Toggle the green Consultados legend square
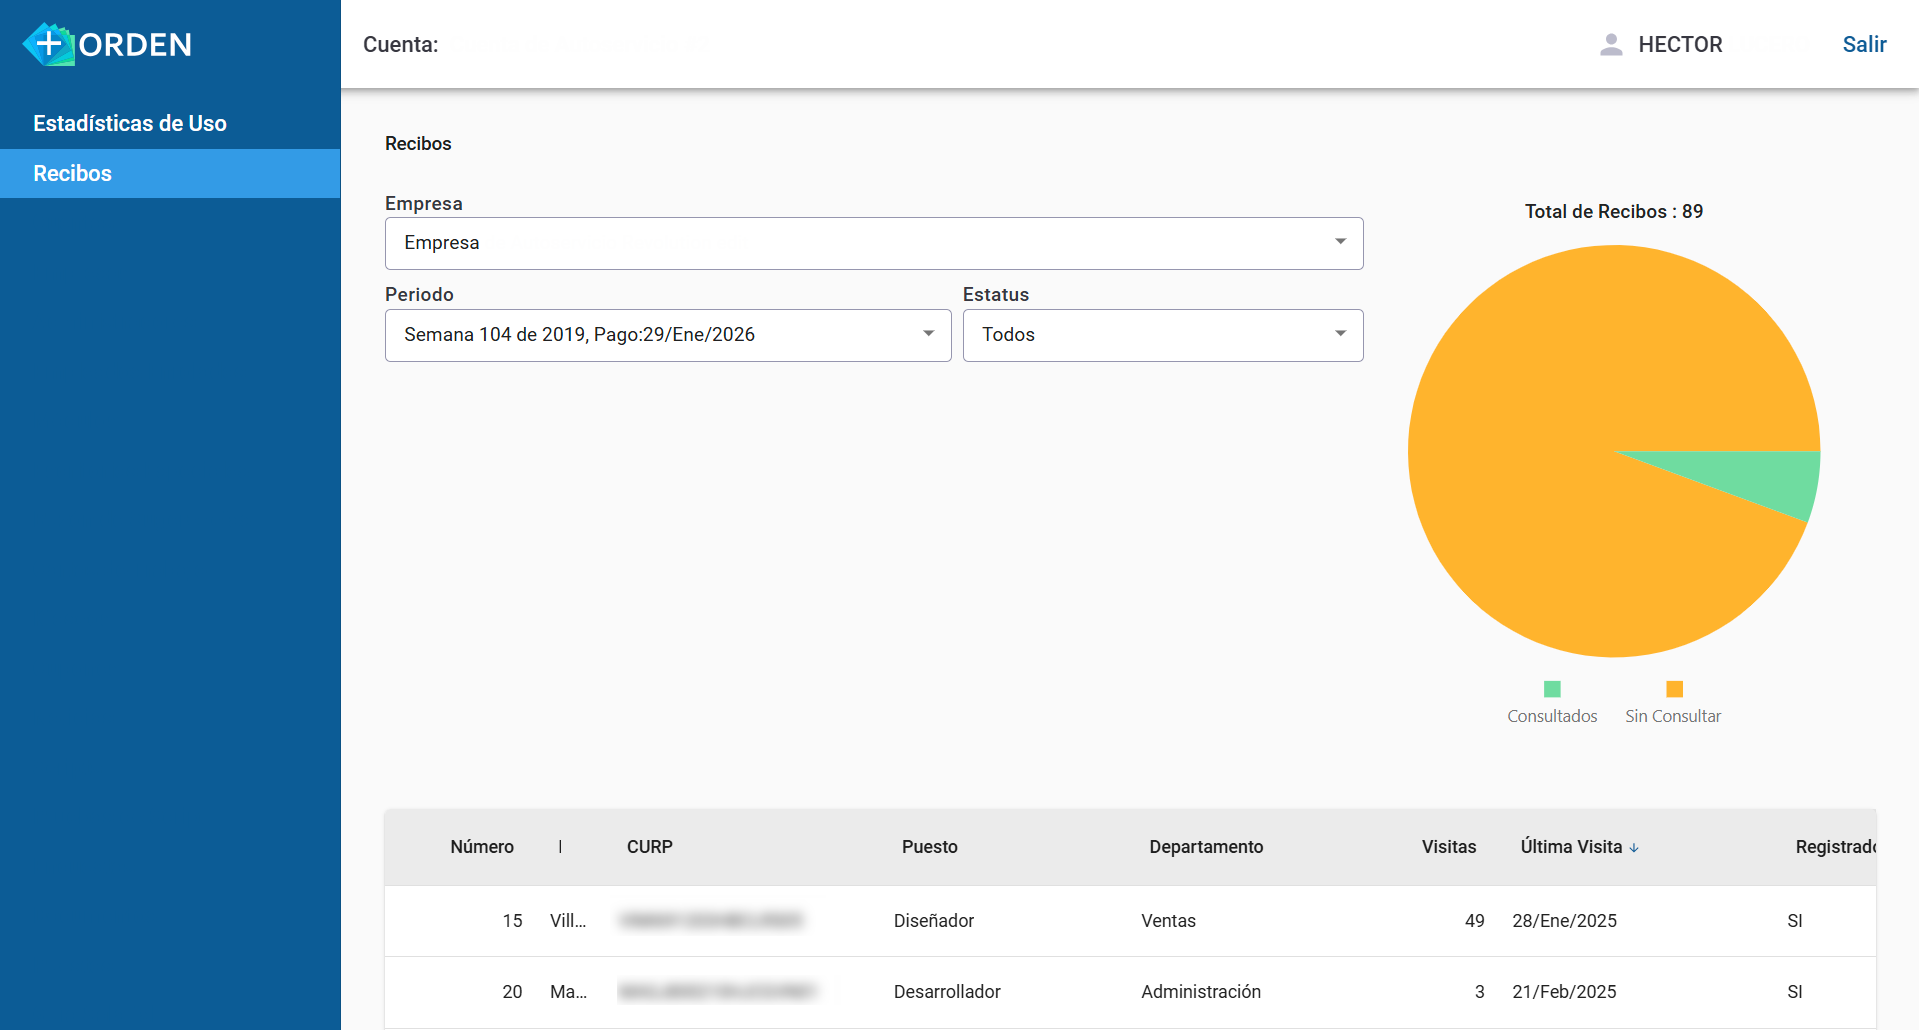Screen dimensions: 1919x1030 coord(1552,689)
